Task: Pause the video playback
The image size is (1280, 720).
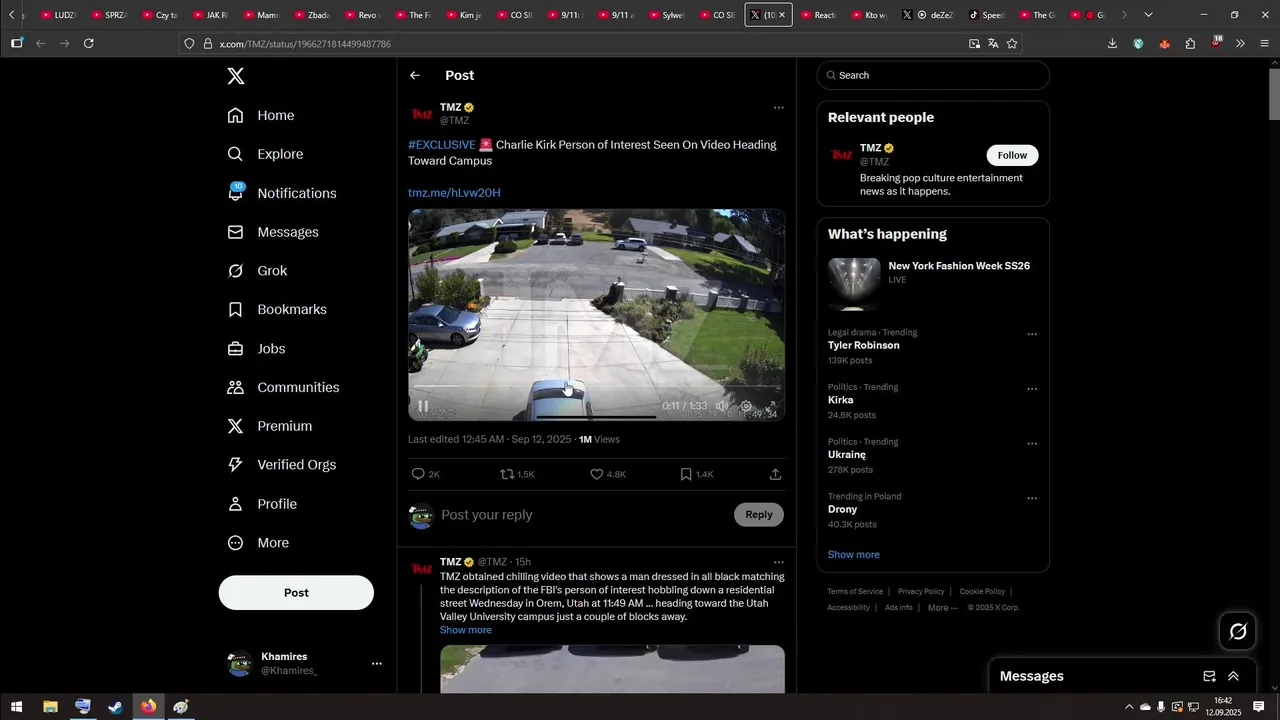Action: coord(423,406)
